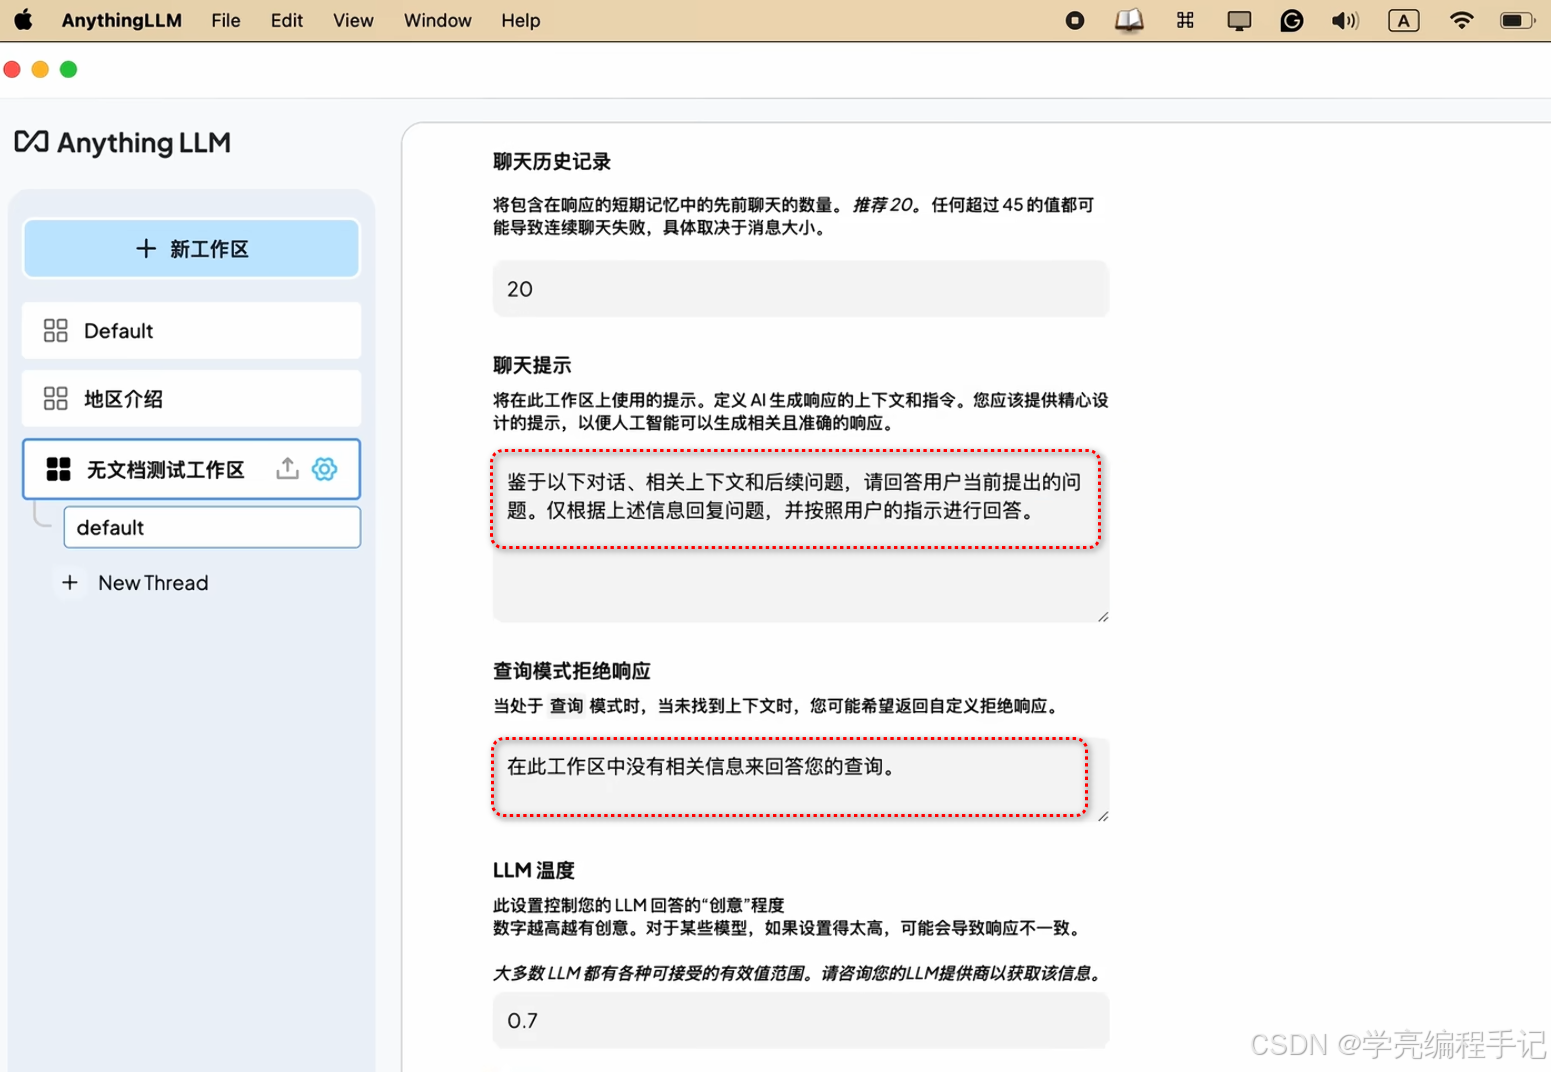
Task: Click the 聊天提示 heading
Action: [532, 365]
